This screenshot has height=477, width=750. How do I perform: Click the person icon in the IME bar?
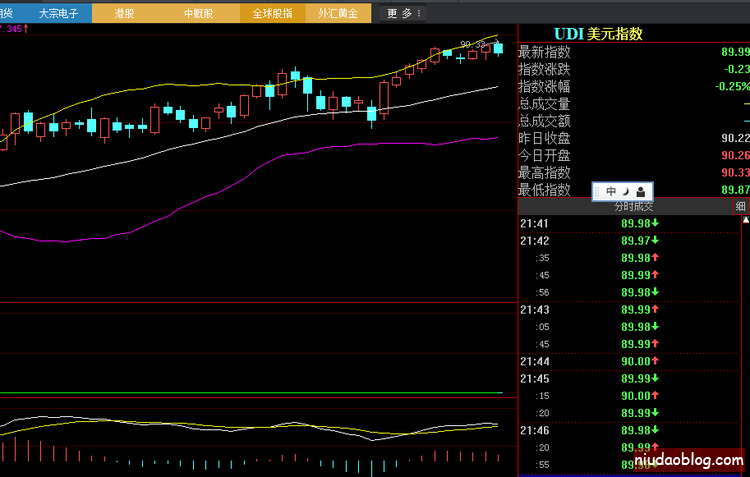point(642,190)
